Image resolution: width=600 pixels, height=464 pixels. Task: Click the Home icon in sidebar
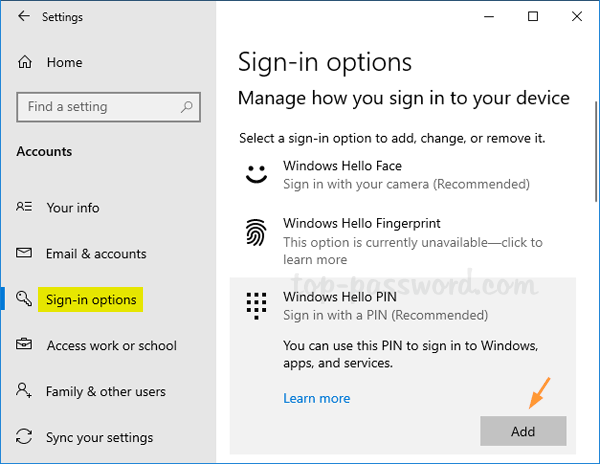coord(25,62)
